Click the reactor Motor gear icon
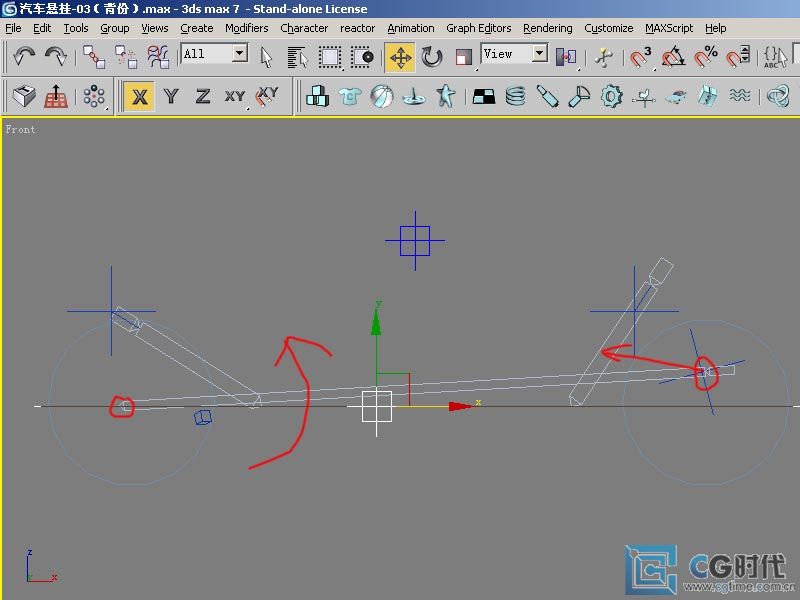Viewport: 800px width, 600px height. [x=611, y=96]
